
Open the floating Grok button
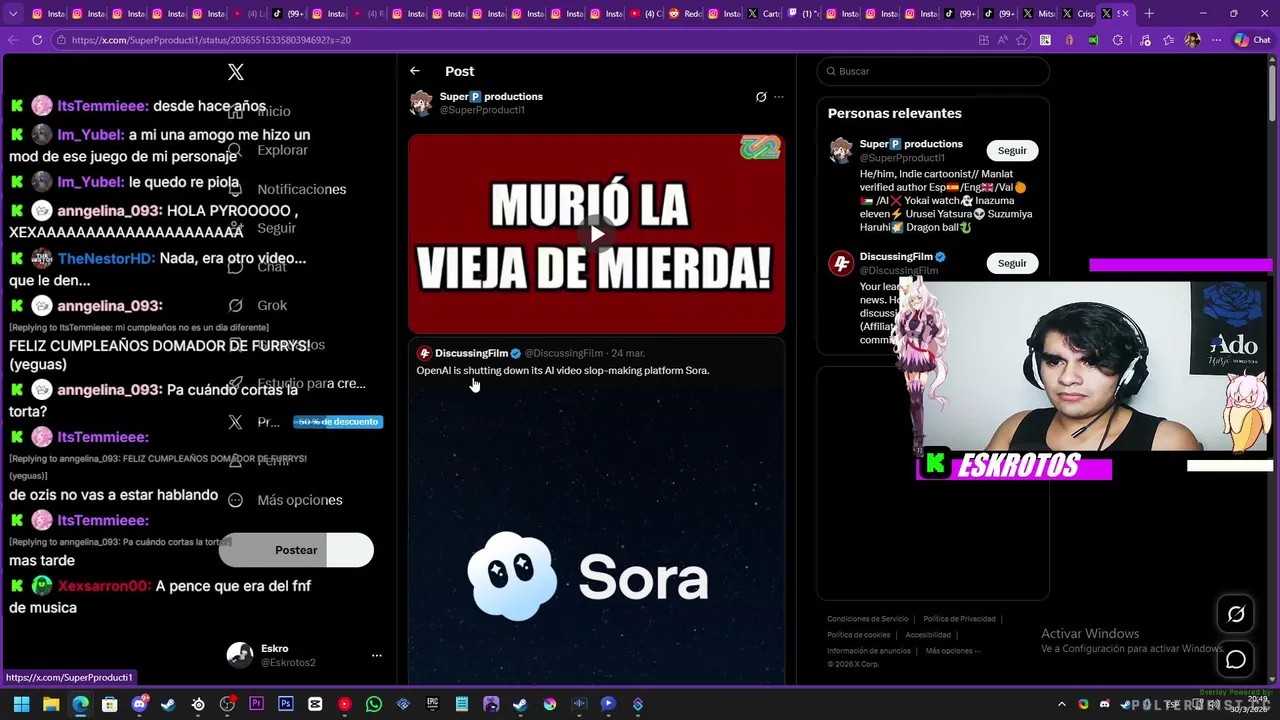click(x=1236, y=614)
